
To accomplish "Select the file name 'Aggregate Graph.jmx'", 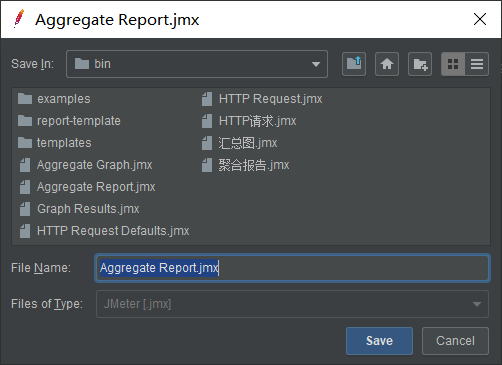I will [x=95, y=165].
